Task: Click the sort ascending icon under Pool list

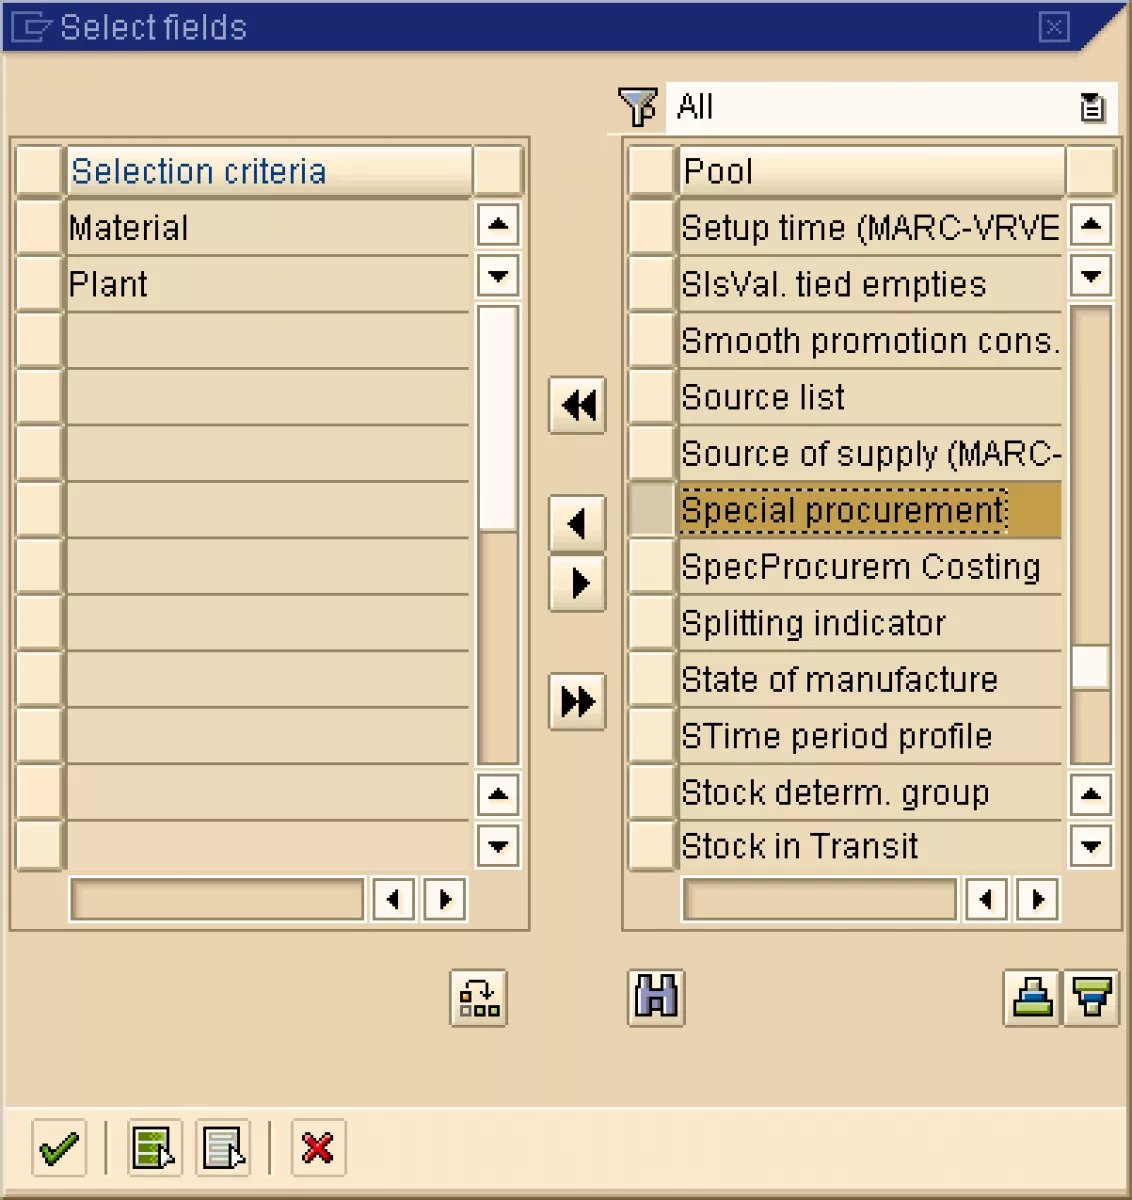Action: pos(1032,997)
